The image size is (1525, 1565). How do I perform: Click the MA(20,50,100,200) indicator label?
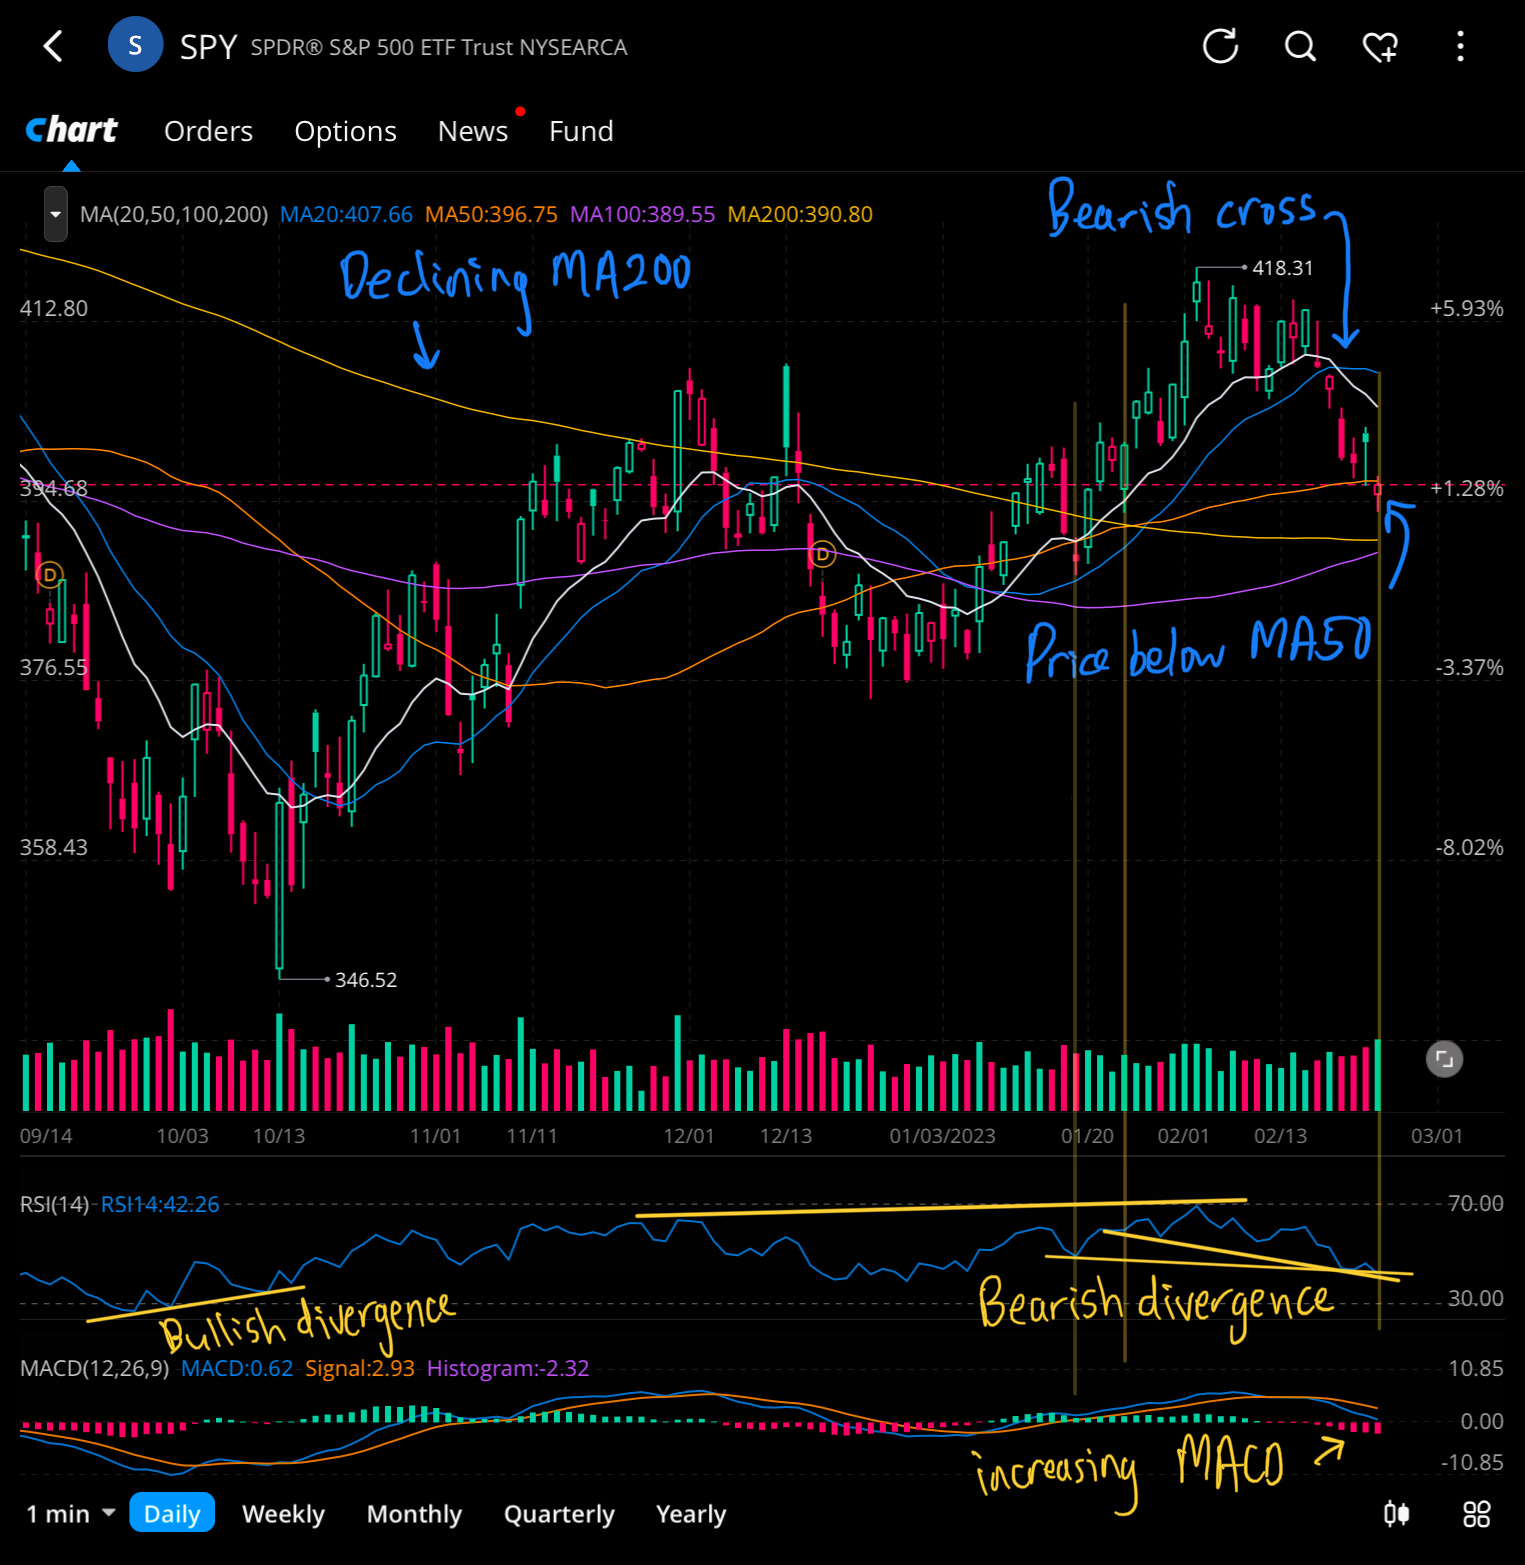coord(174,214)
